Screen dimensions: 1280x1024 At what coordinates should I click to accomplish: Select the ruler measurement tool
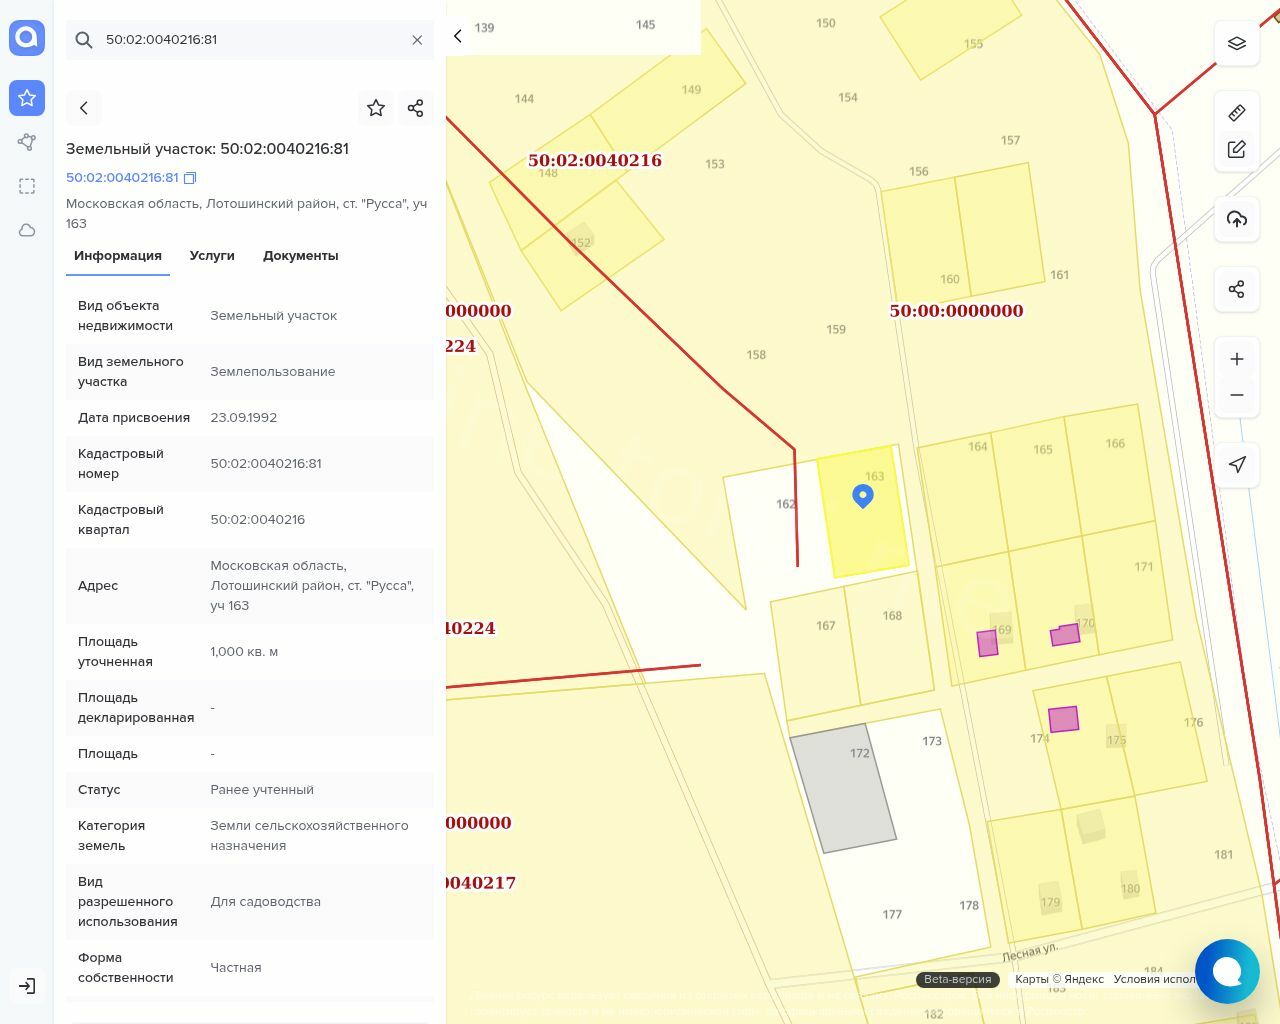(1237, 113)
